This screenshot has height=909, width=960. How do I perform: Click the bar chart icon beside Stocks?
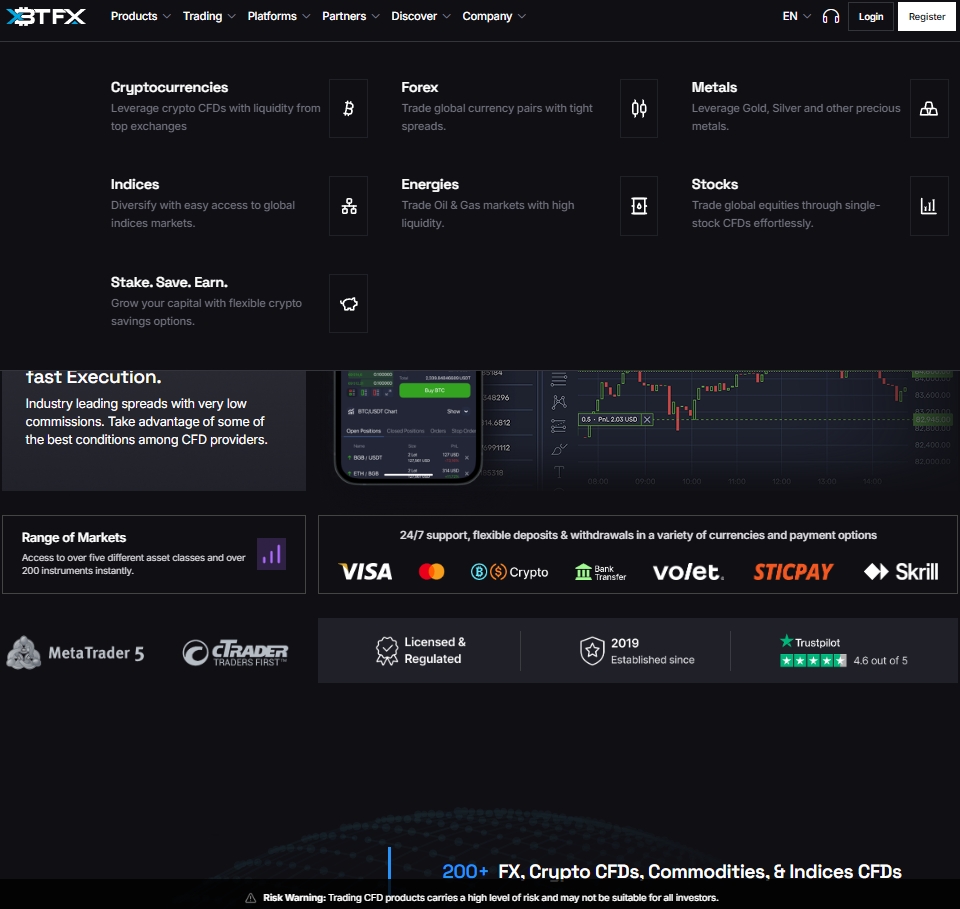point(929,206)
